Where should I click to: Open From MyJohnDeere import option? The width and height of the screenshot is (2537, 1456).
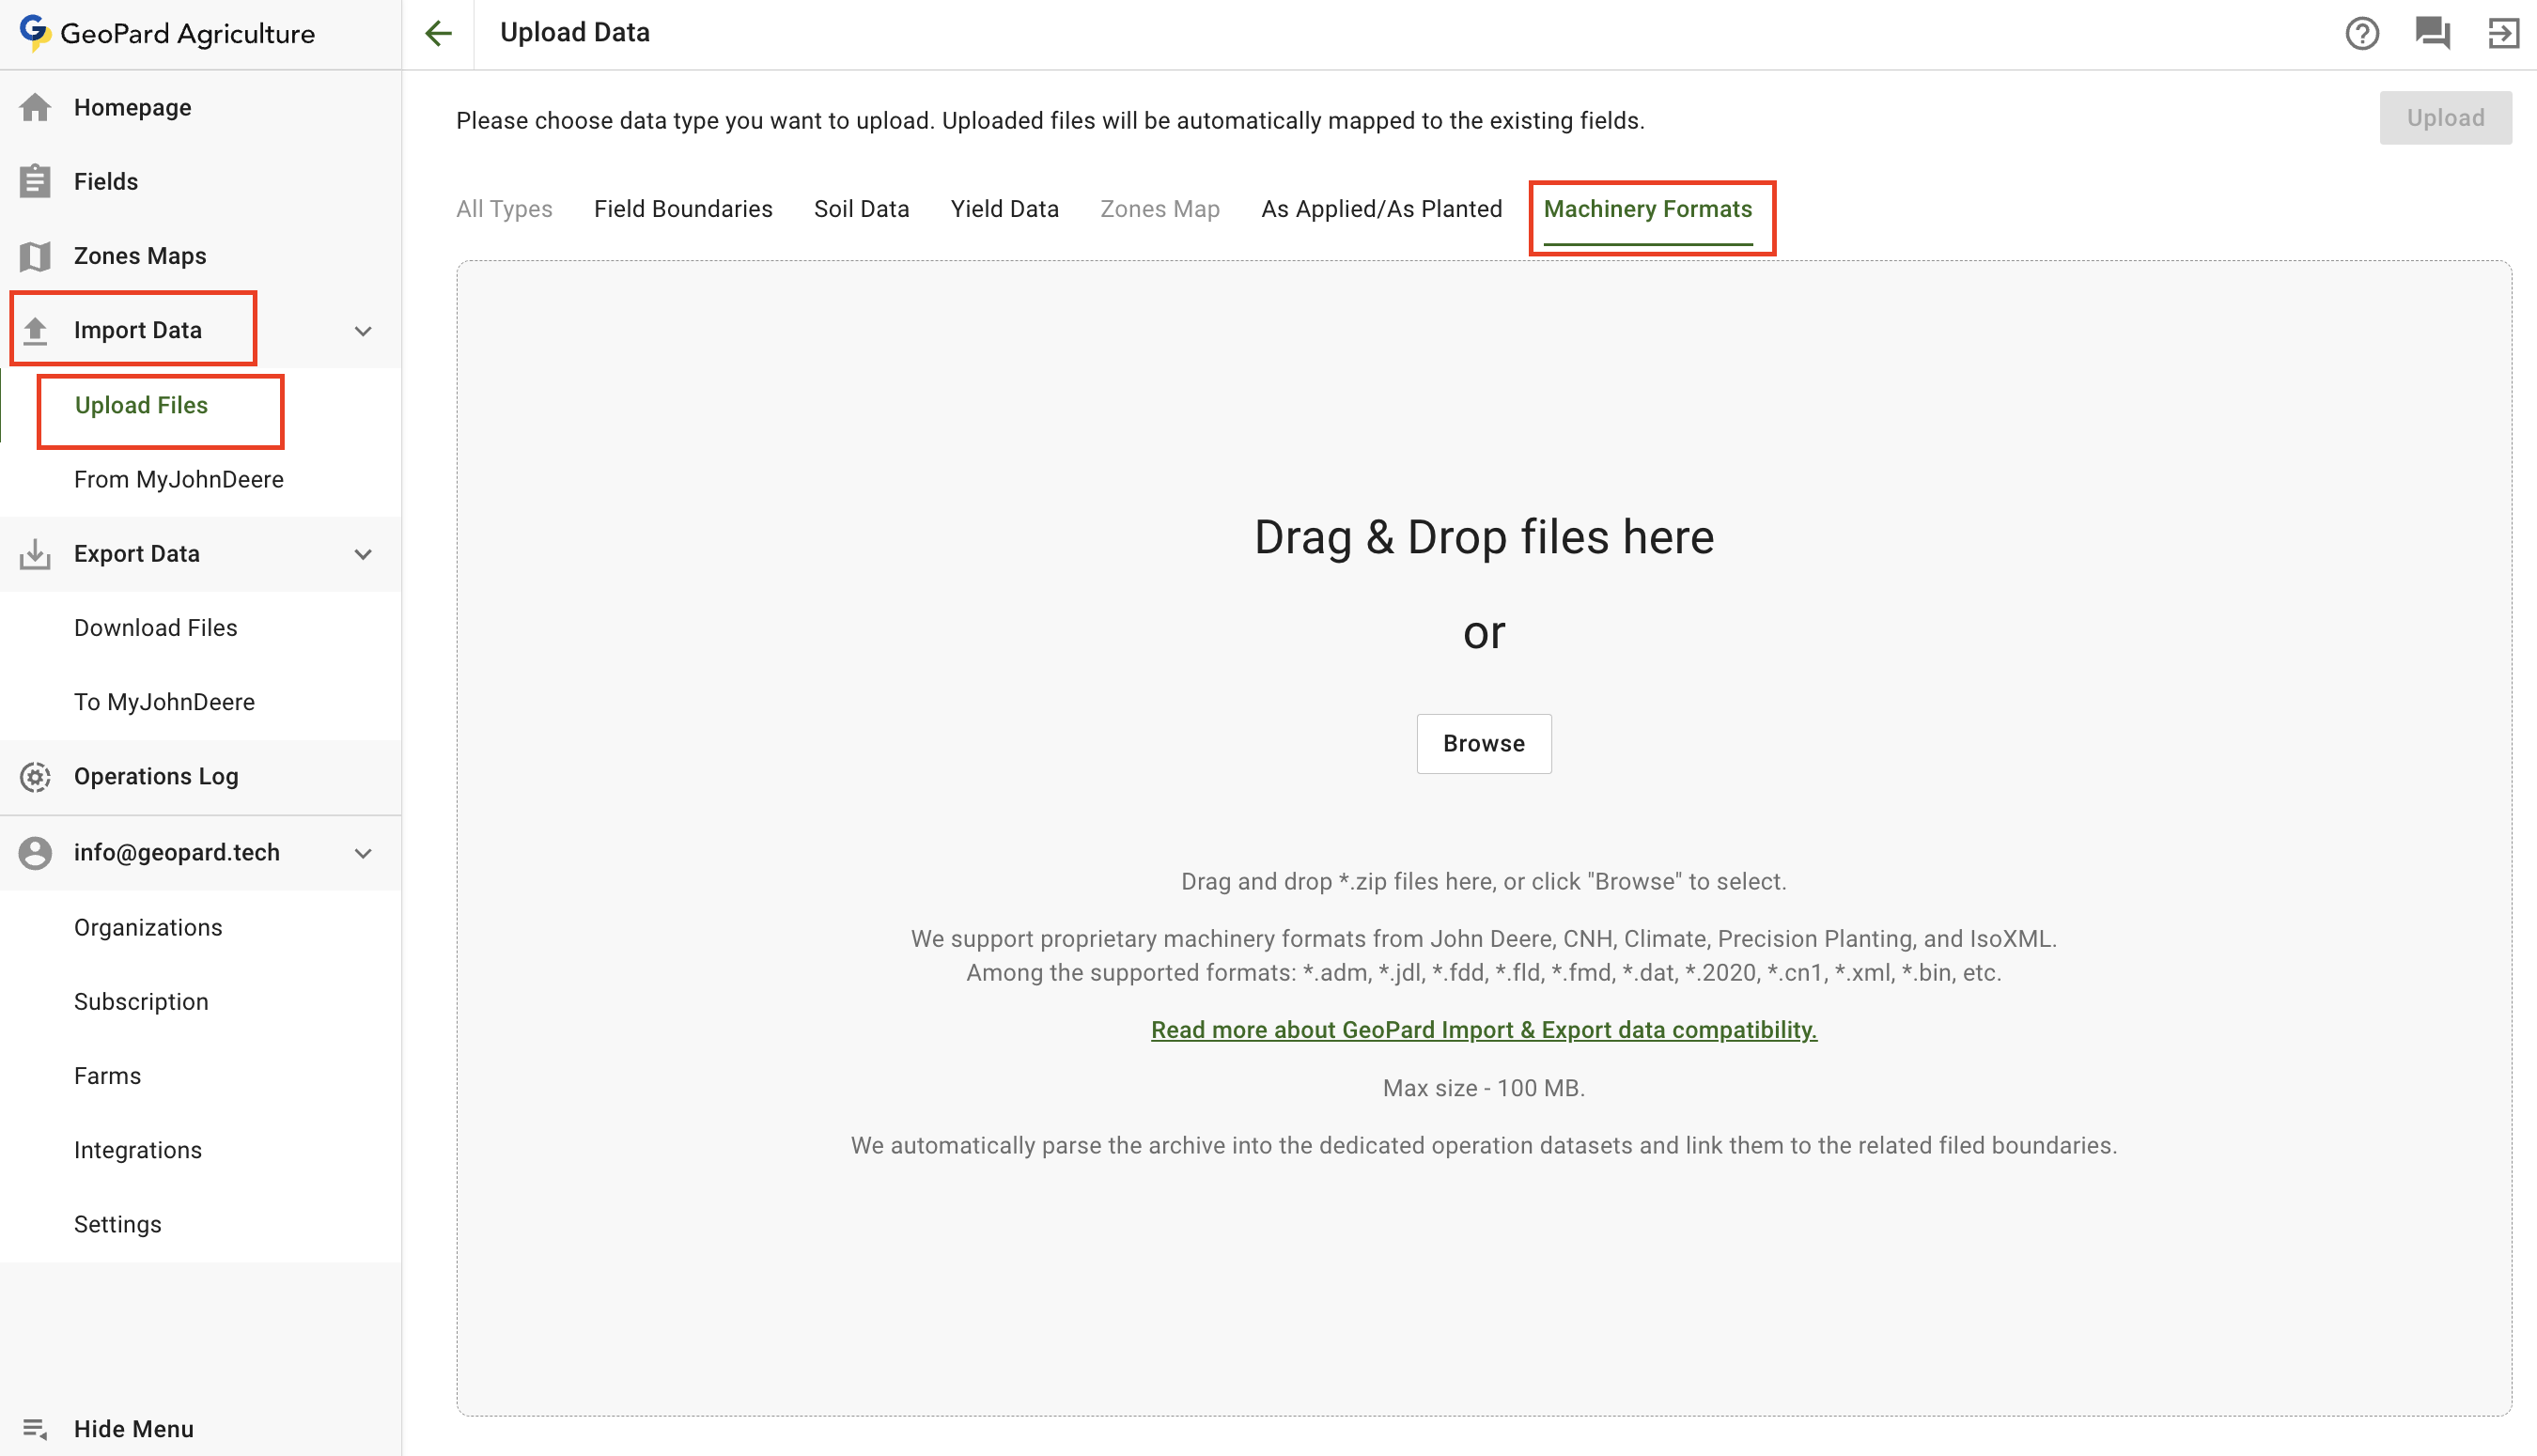click(179, 480)
